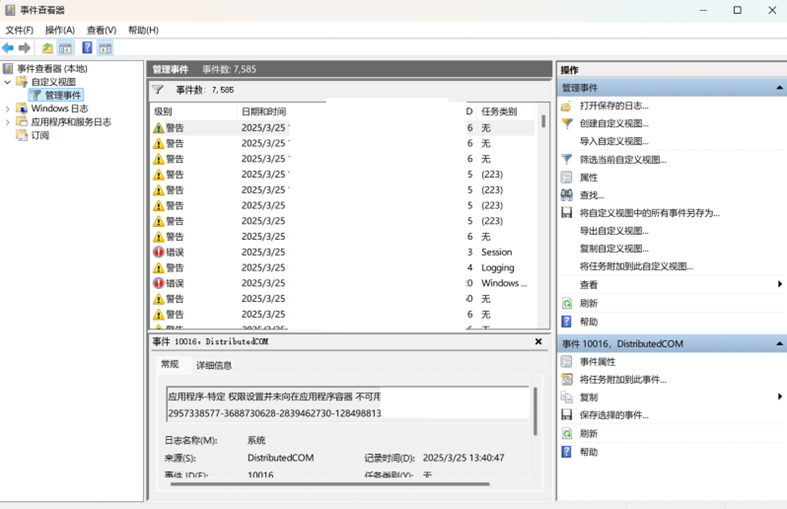Collapse the 管理事件 actions section header
The height and width of the screenshot is (509, 787).
click(779, 88)
